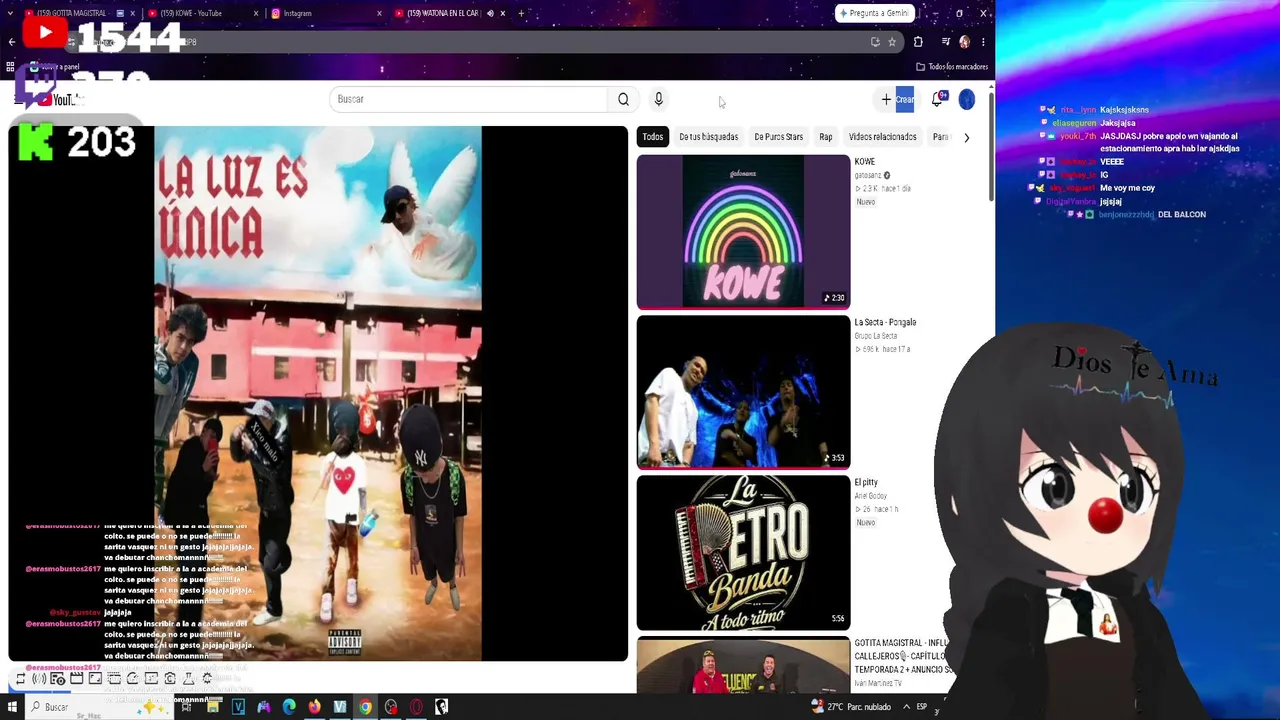Click the Crear button on YouTube
Image resolution: width=1280 pixels, height=720 pixels.
897,99
